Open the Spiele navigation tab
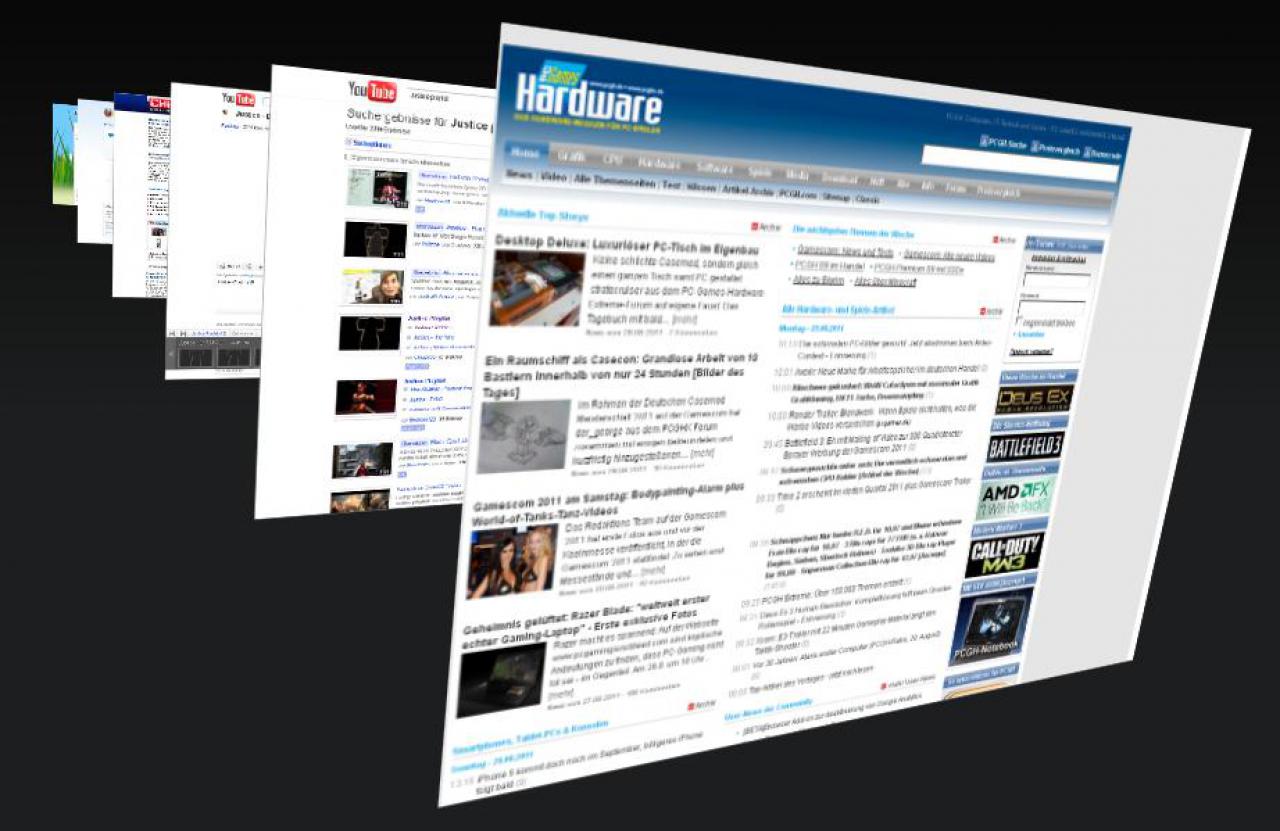The width and height of the screenshot is (1280, 831). tap(760, 171)
